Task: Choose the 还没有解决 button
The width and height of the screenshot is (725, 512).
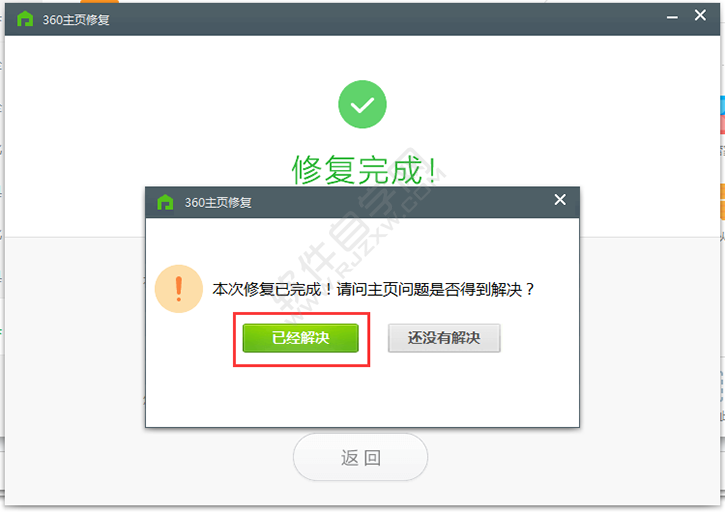Action: [x=444, y=338]
